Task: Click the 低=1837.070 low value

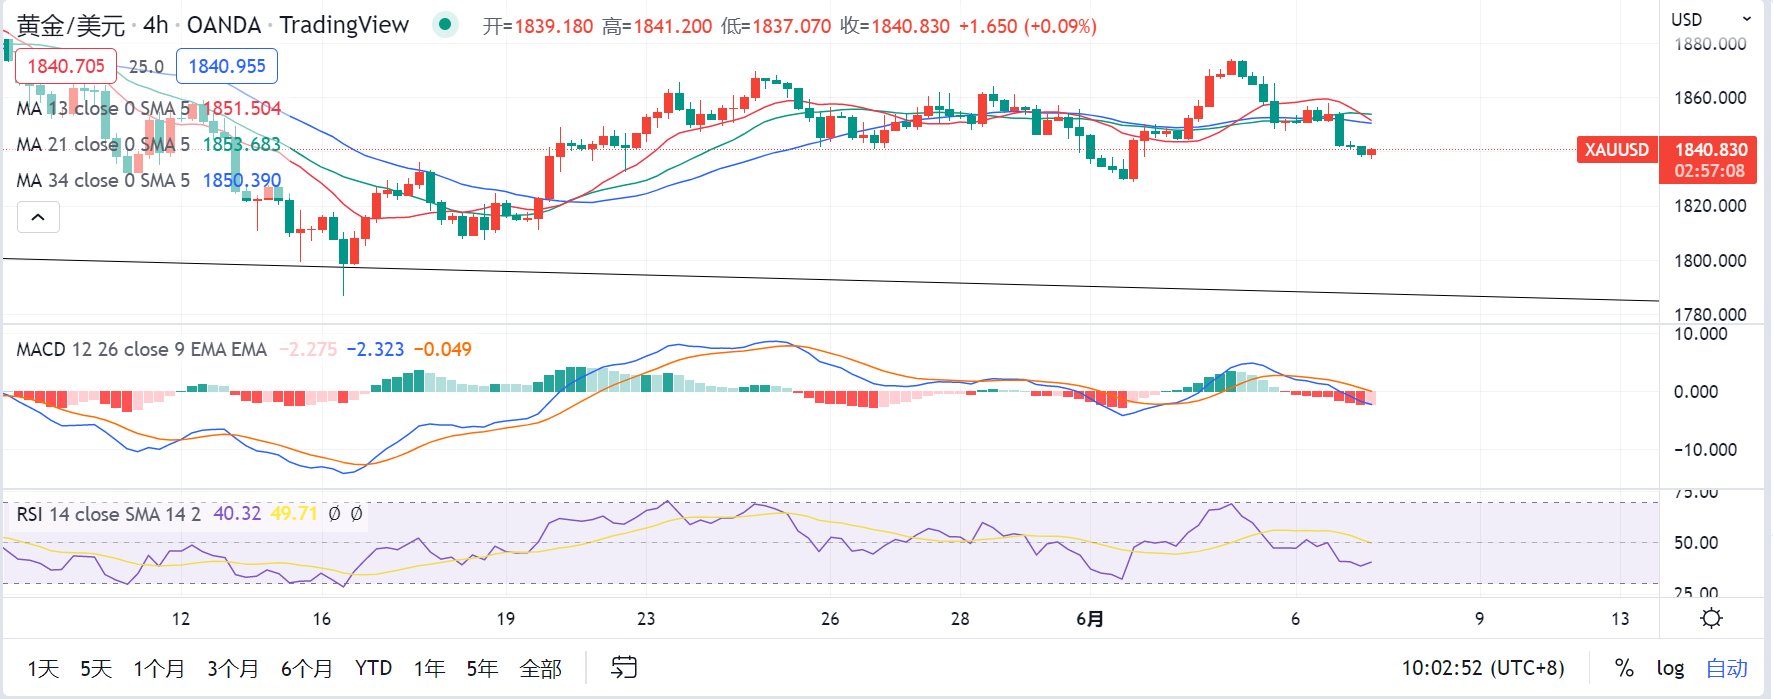Action: pyautogui.click(x=776, y=26)
